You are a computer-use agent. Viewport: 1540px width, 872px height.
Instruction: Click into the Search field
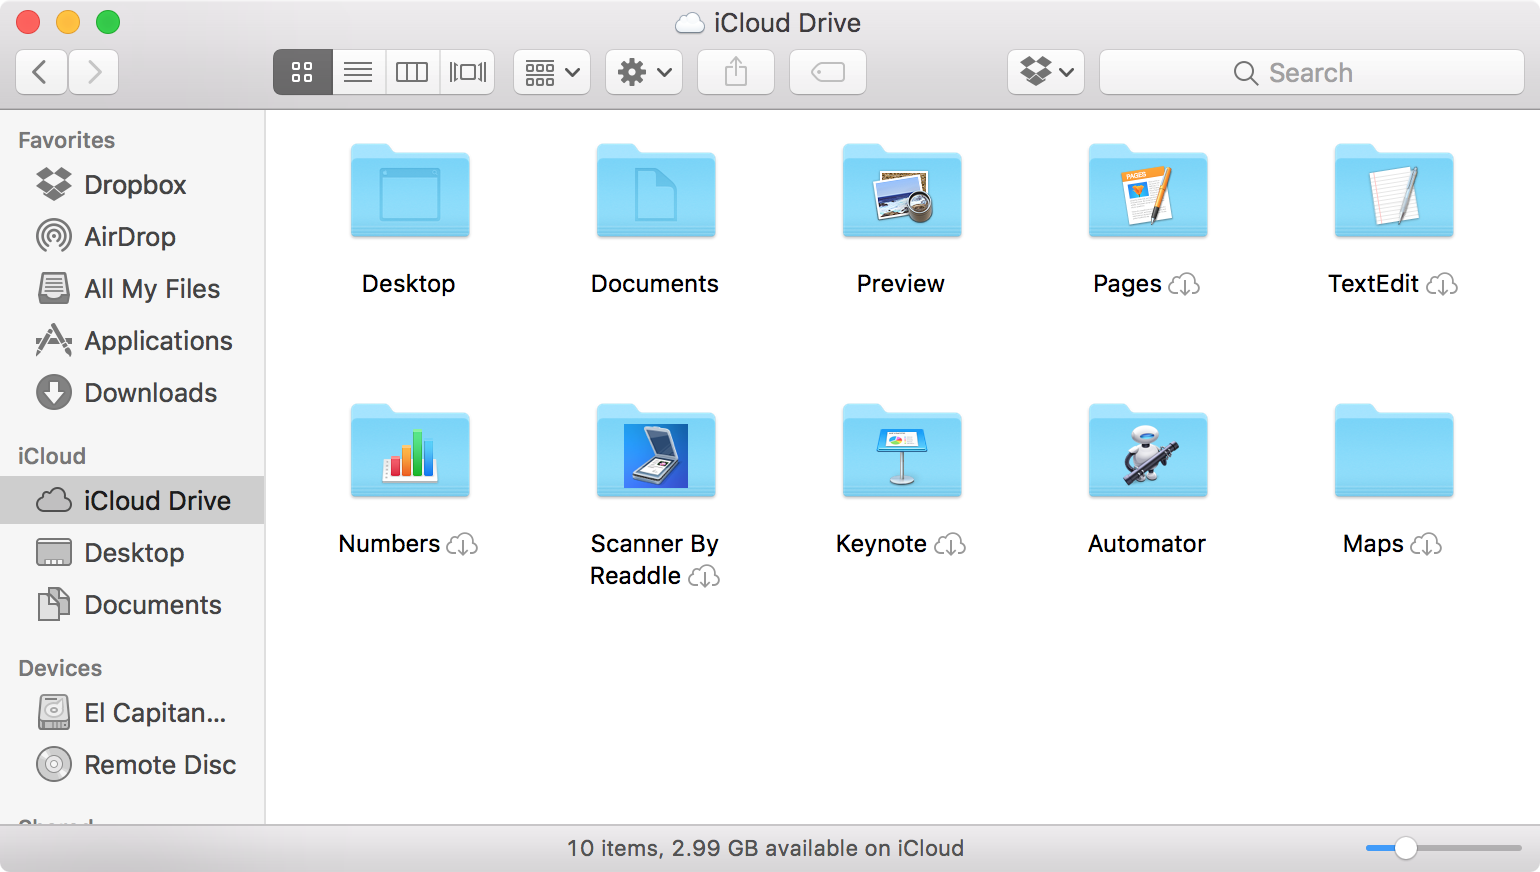pyautogui.click(x=1312, y=72)
